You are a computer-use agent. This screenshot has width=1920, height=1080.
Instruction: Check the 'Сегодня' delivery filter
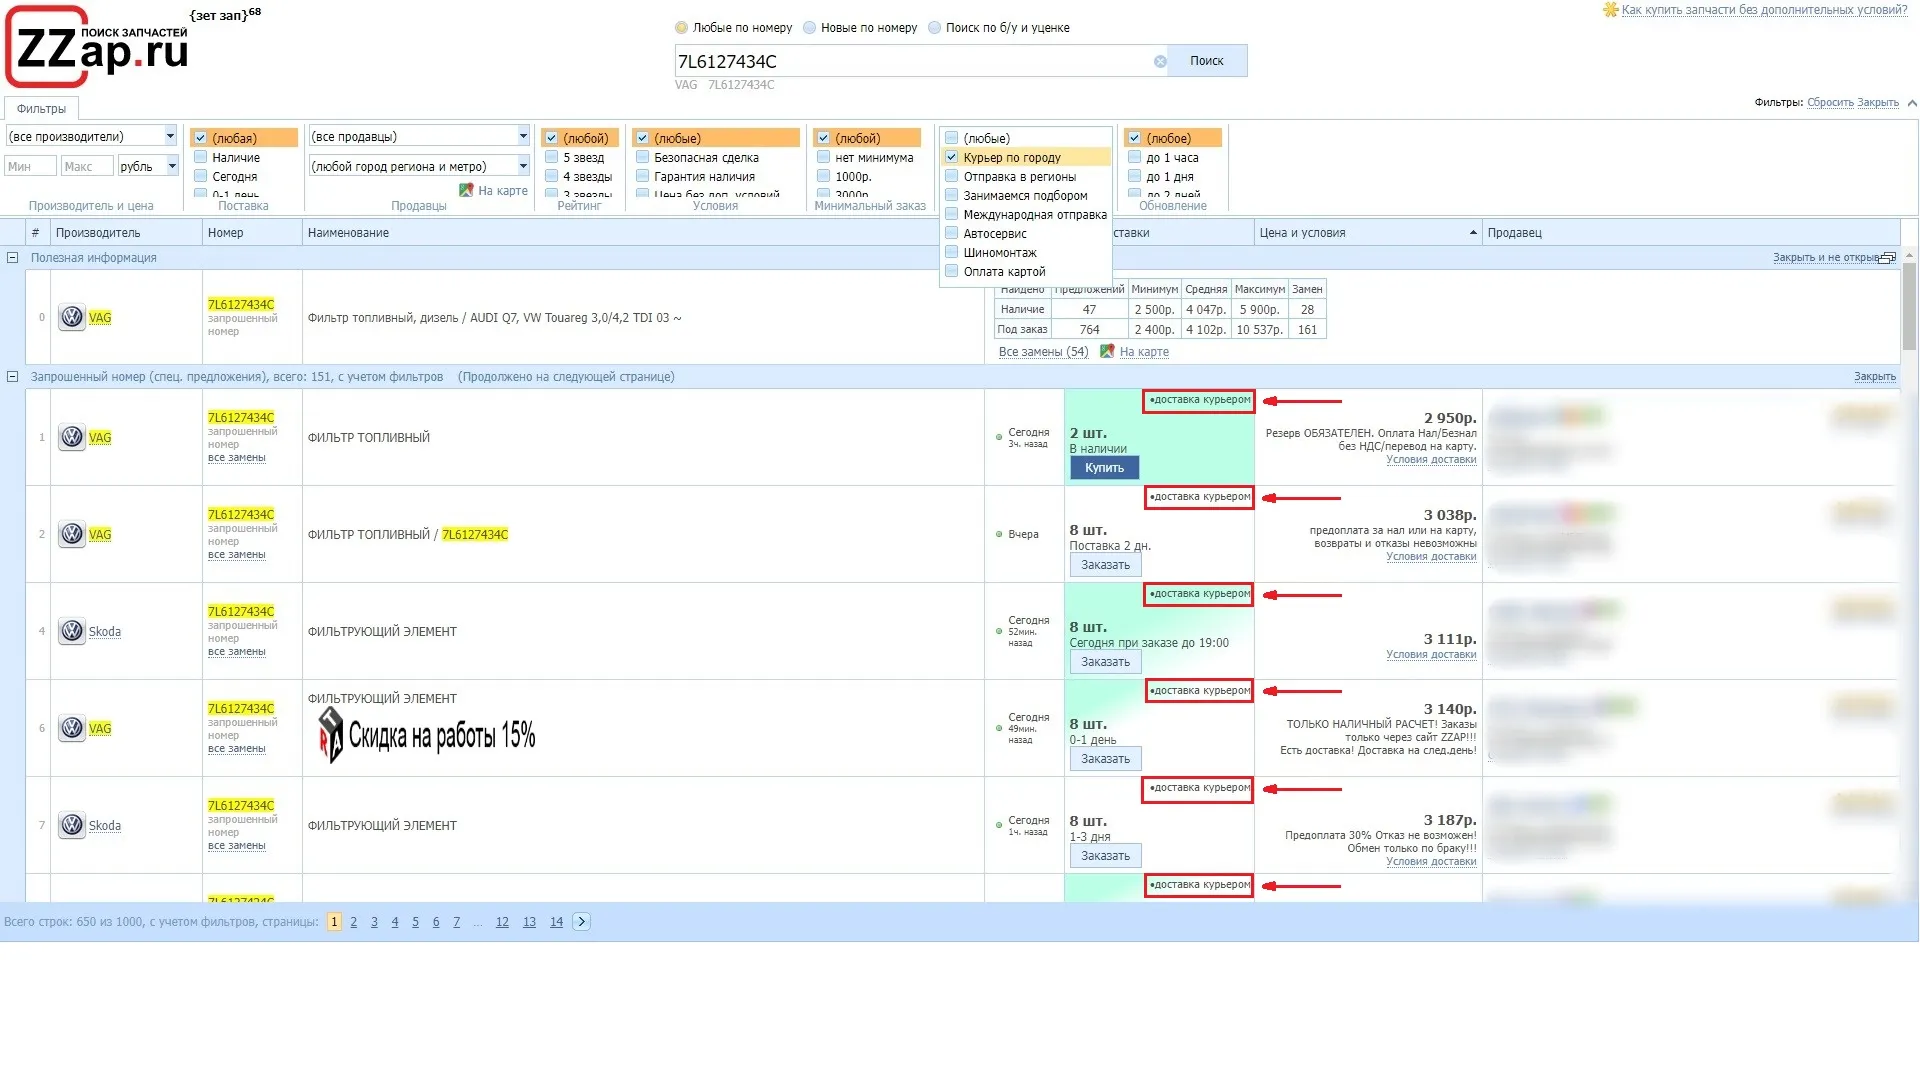[201, 176]
